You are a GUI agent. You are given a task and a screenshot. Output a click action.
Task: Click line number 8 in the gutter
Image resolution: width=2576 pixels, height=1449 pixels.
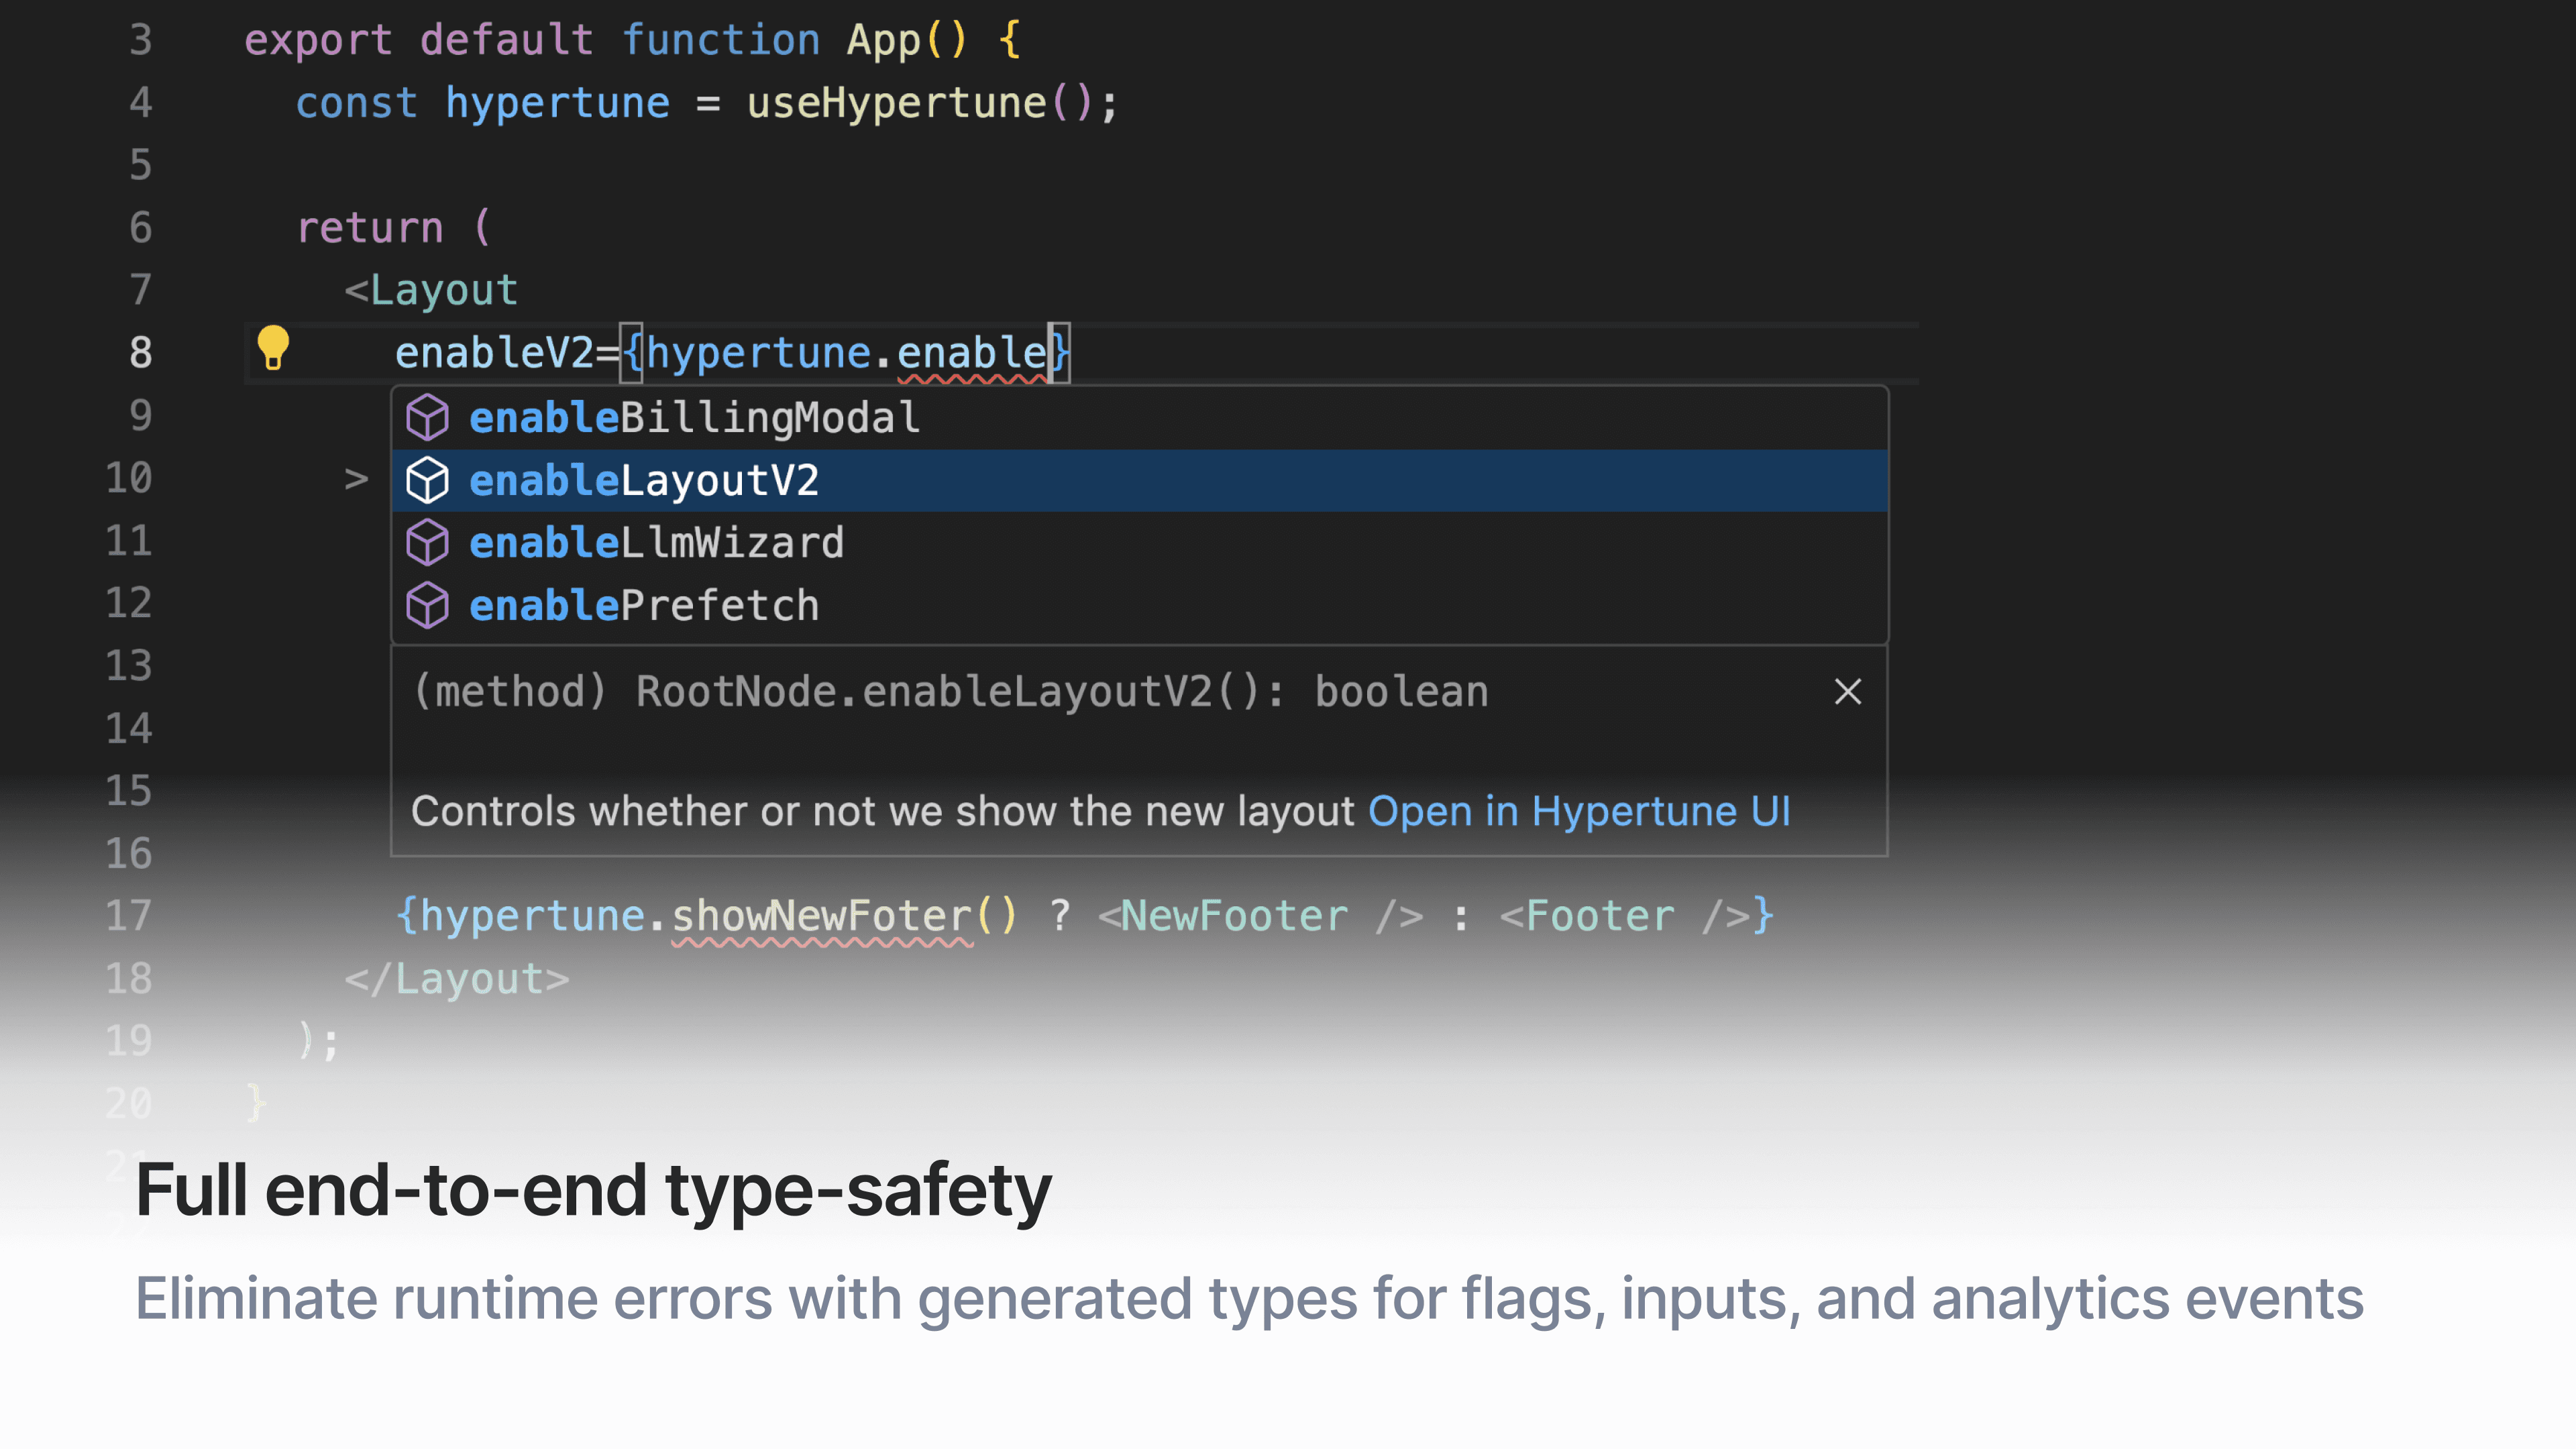(x=141, y=353)
